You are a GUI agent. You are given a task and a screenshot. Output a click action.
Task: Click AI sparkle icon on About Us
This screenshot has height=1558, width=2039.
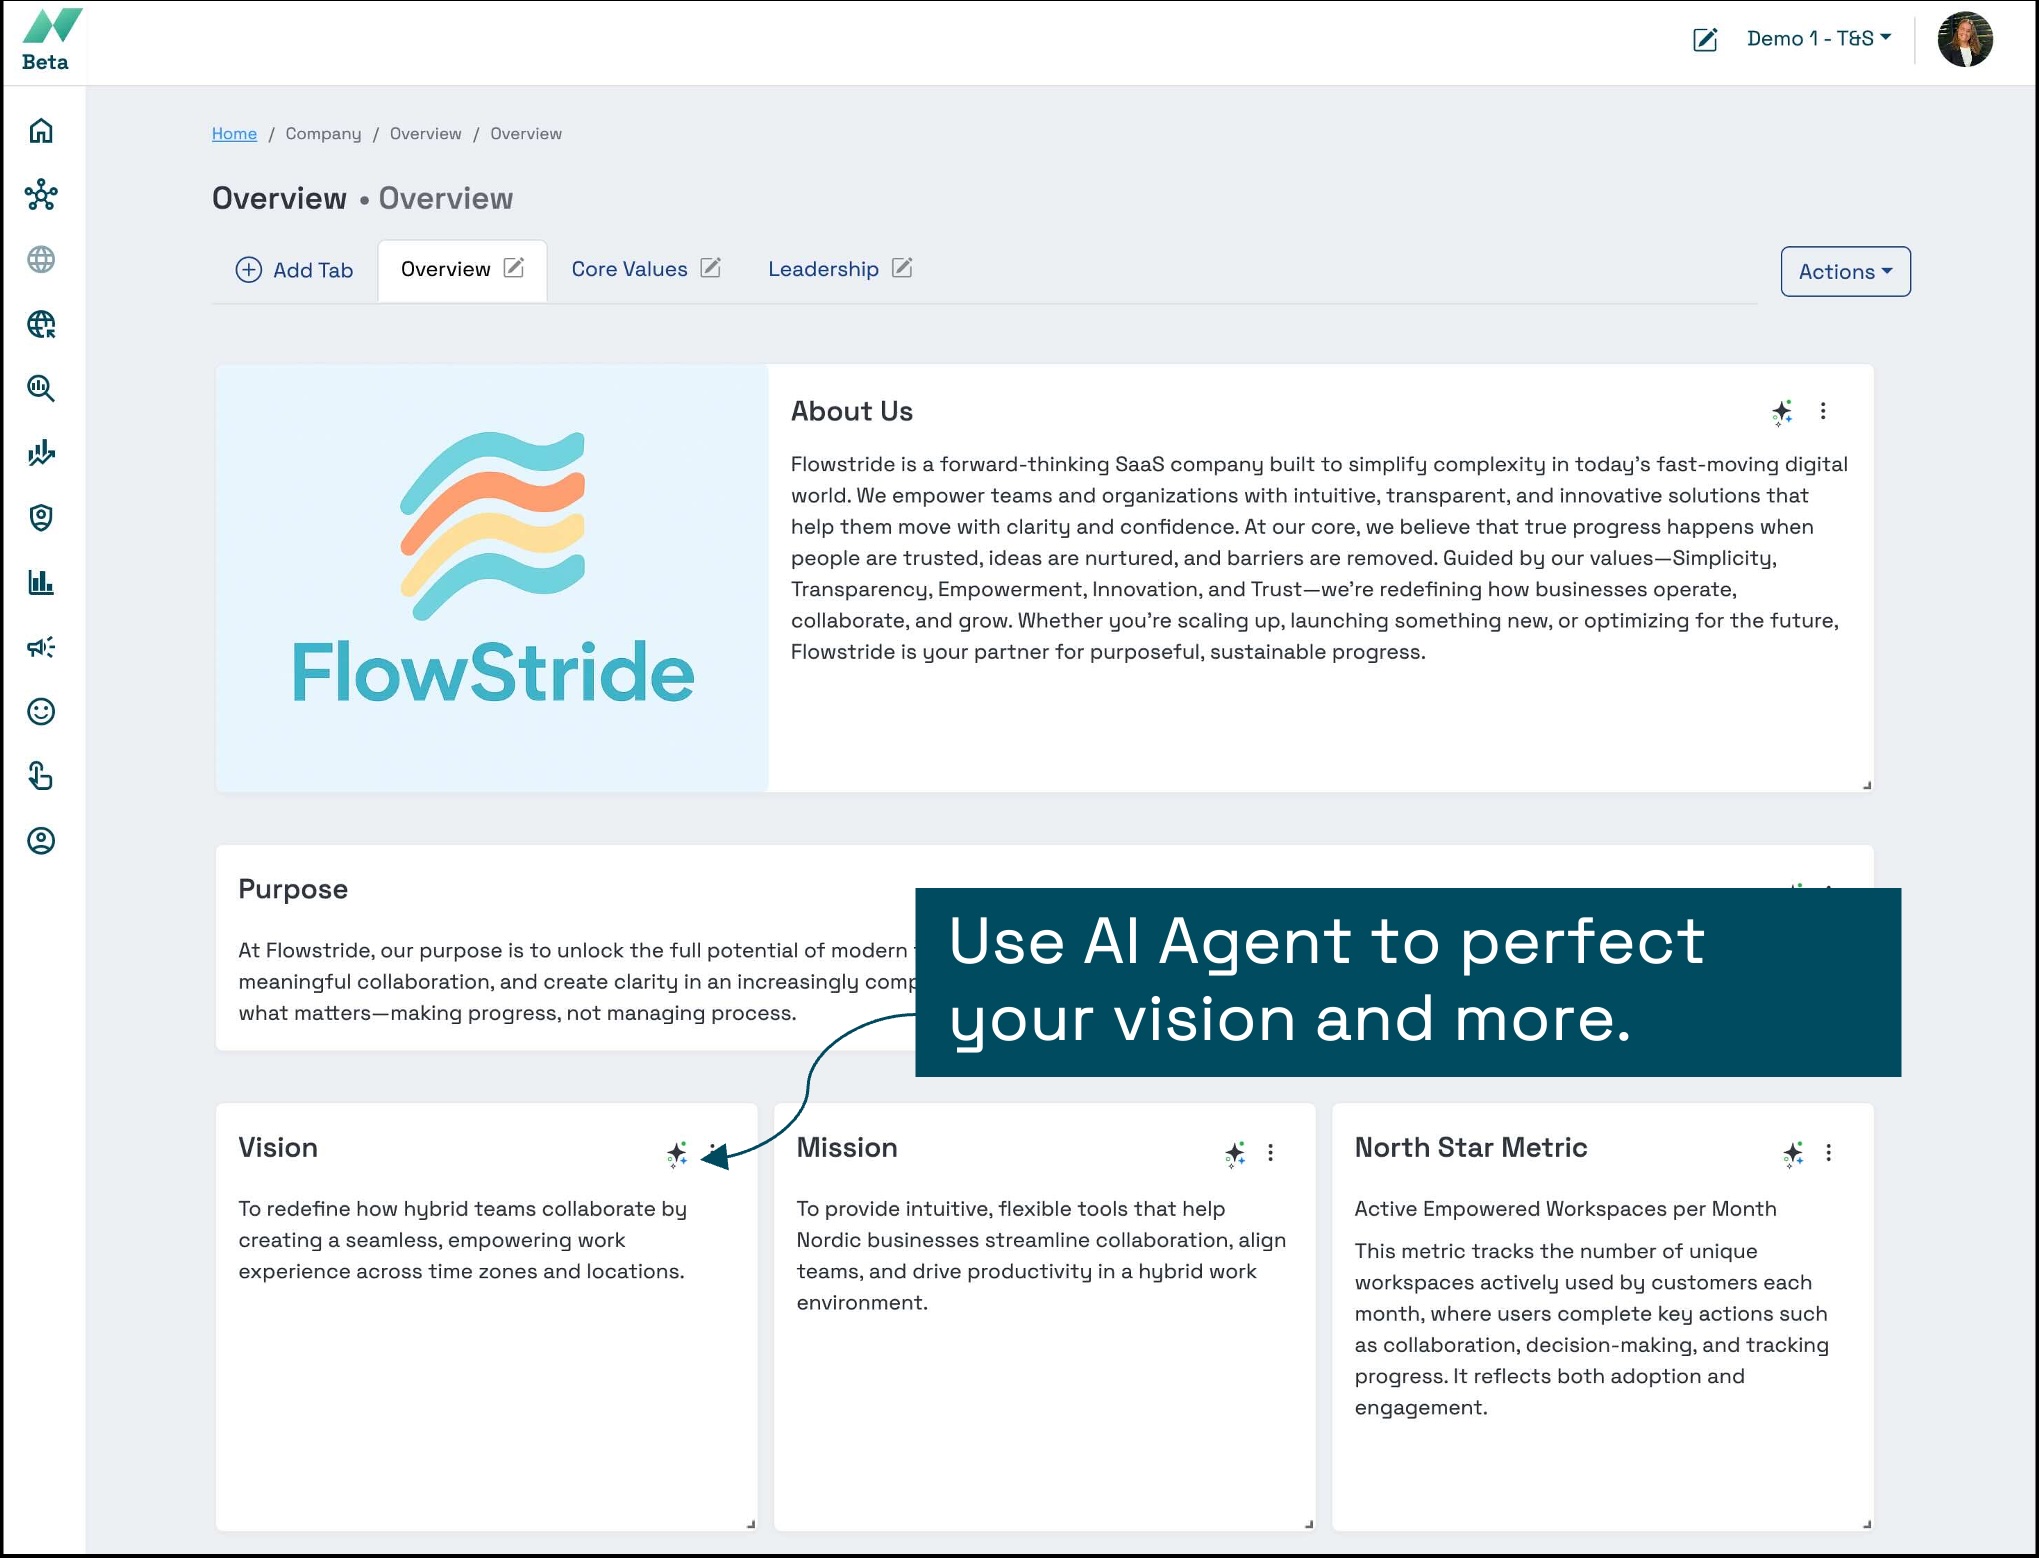(x=1782, y=412)
